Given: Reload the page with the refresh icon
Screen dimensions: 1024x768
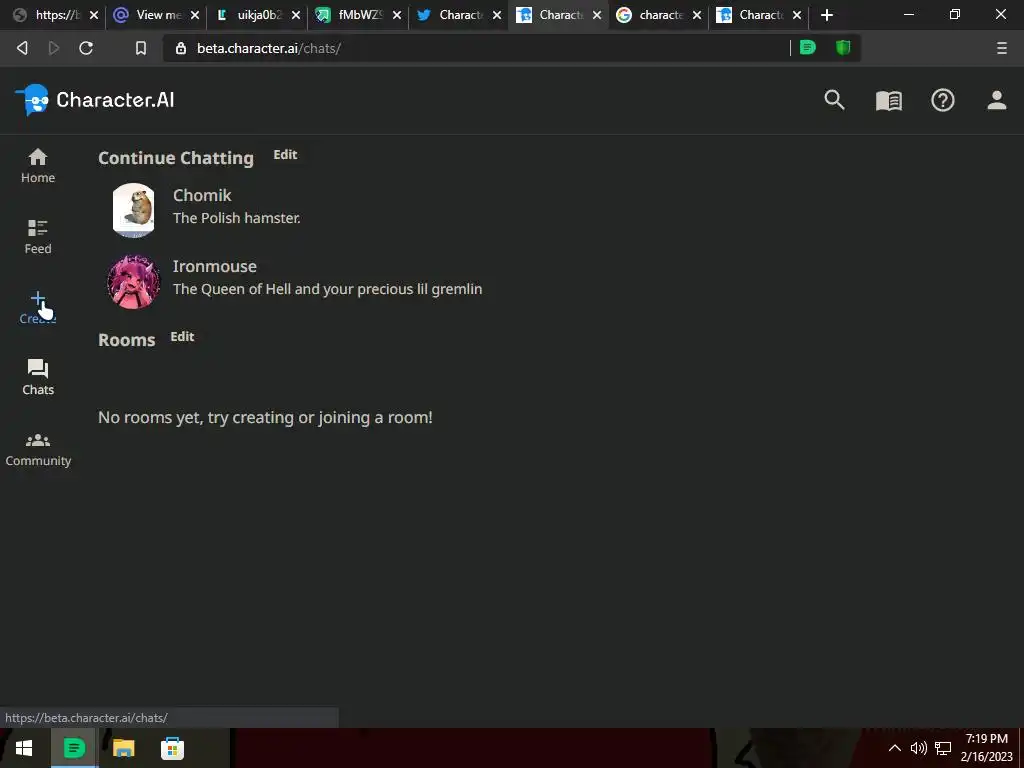Looking at the screenshot, I should tap(86, 48).
